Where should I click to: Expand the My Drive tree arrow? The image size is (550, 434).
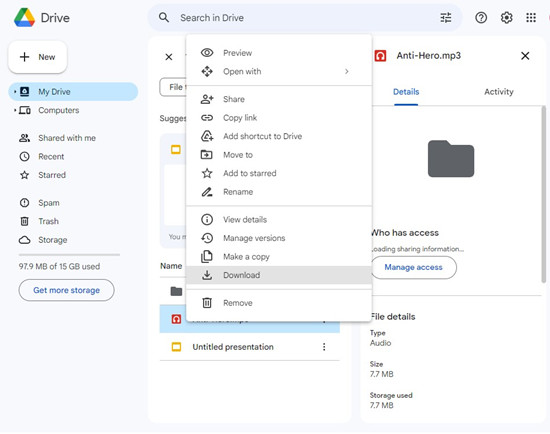[x=15, y=92]
